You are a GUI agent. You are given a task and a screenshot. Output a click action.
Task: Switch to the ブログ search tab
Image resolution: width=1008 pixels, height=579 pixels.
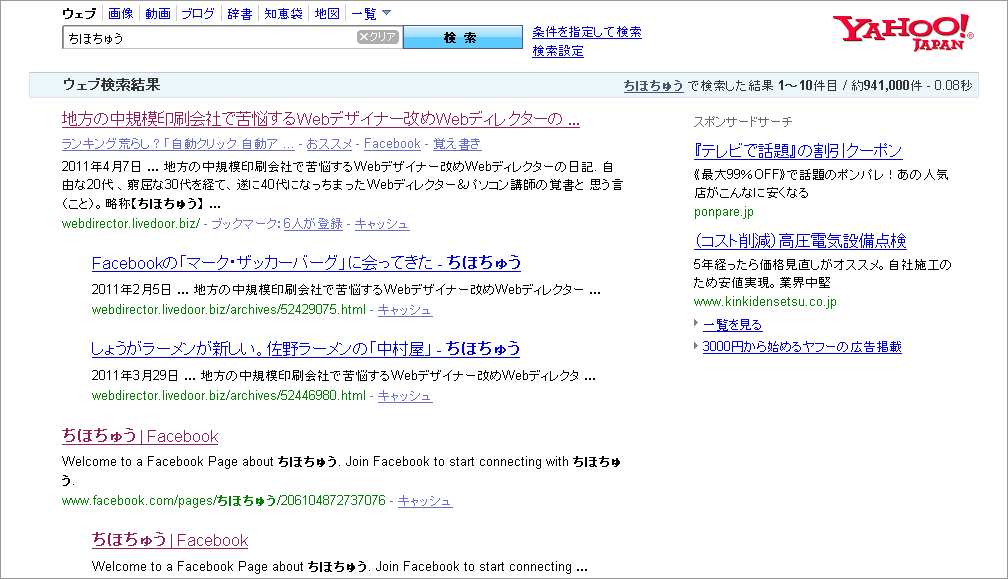tap(198, 13)
